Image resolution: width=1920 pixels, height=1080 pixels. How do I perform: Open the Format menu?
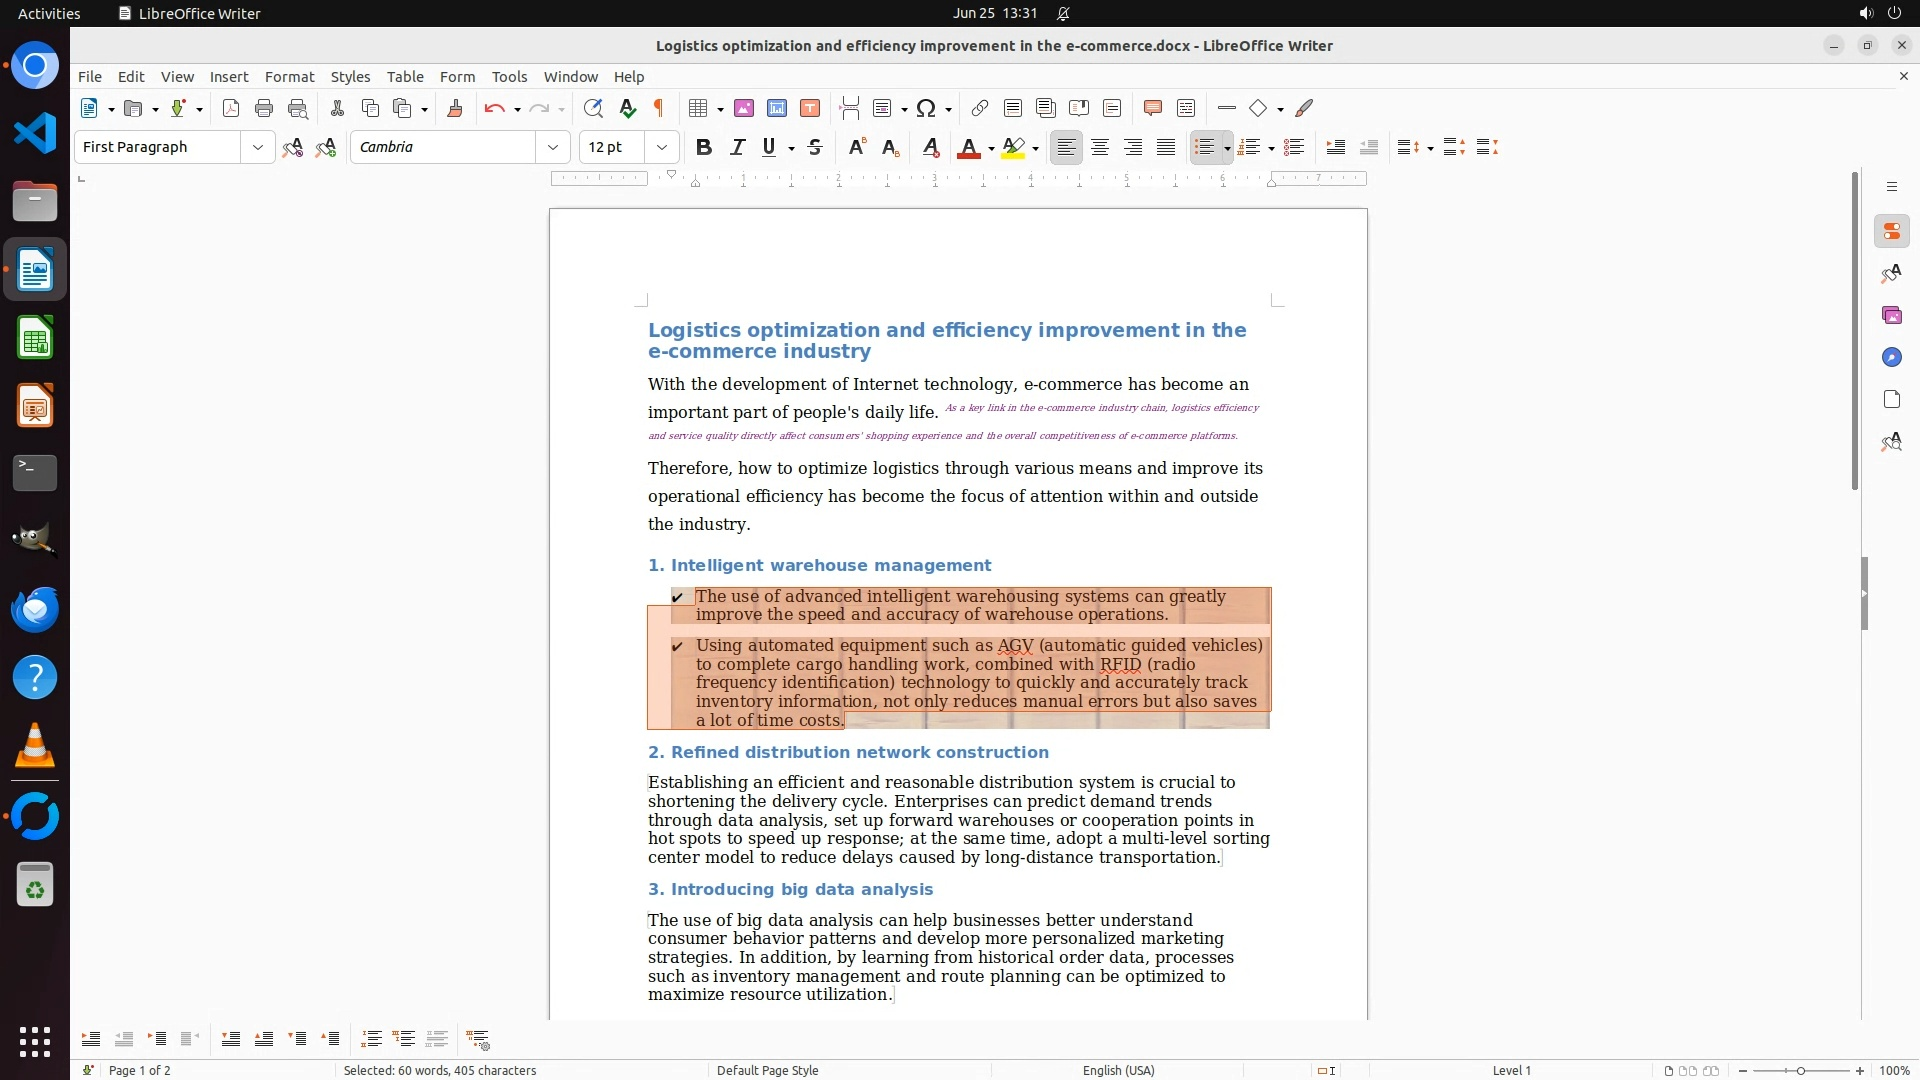point(289,77)
